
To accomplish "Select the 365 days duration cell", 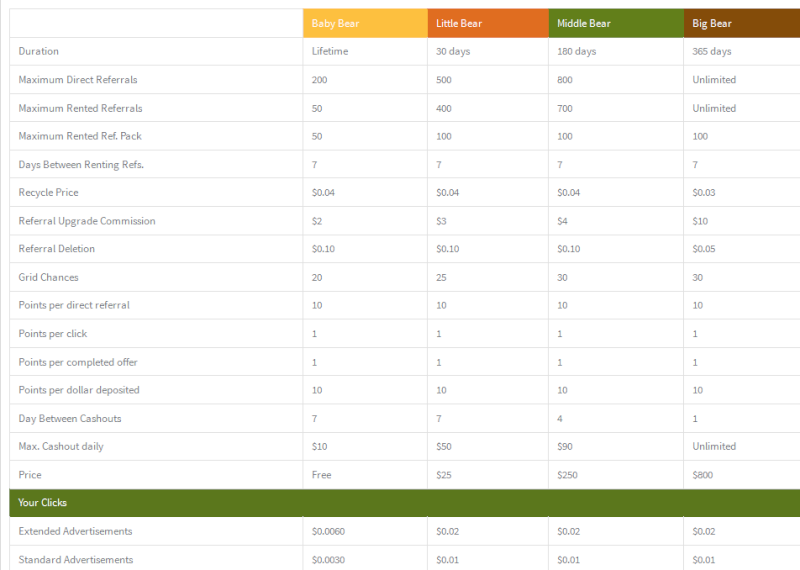I will 742,51.
